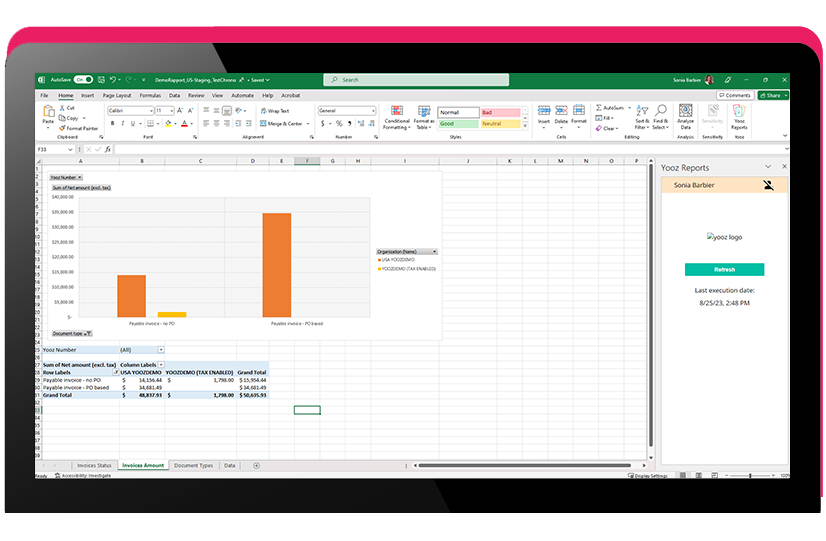
Task: Click the Merge & Center button
Action: [x=281, y=123]
